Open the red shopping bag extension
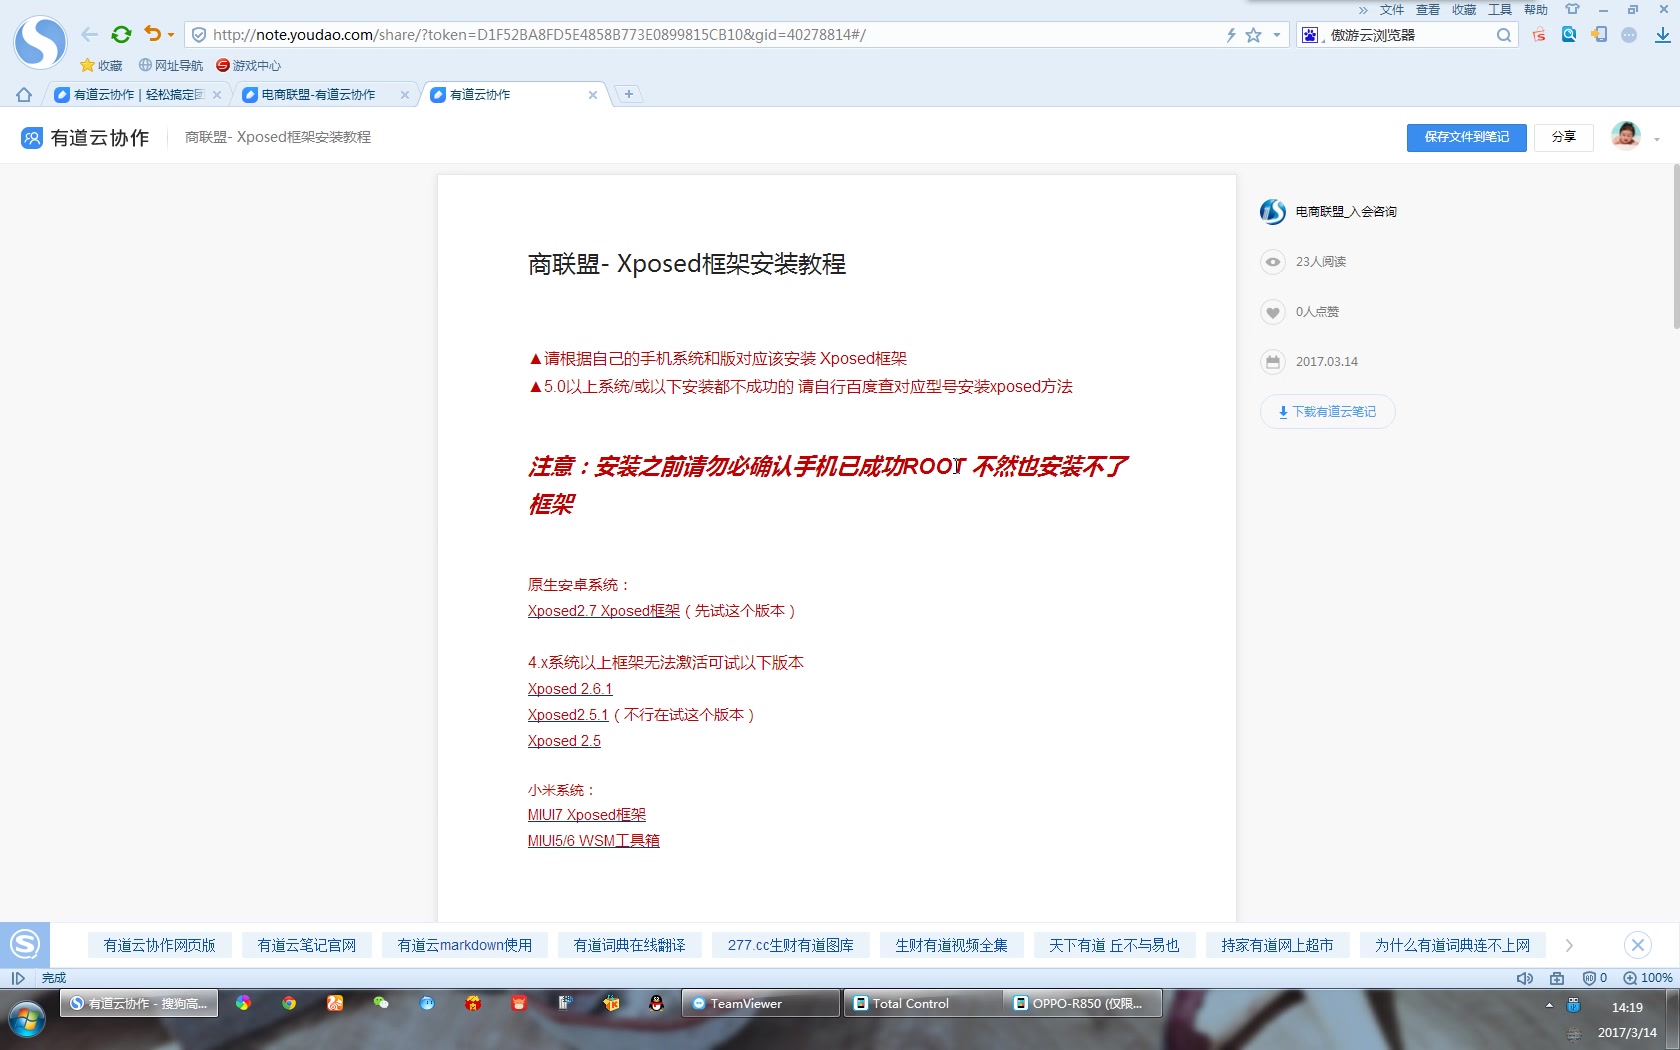Image resolution: width=1680 pixels, height=1050 pixels. point(1539,35)
